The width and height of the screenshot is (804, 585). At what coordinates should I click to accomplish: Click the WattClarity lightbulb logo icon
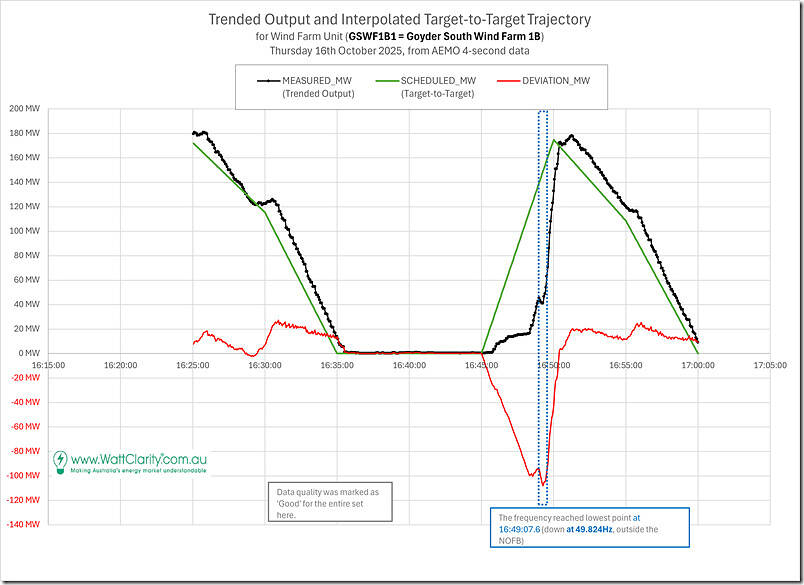coord(61,462)
